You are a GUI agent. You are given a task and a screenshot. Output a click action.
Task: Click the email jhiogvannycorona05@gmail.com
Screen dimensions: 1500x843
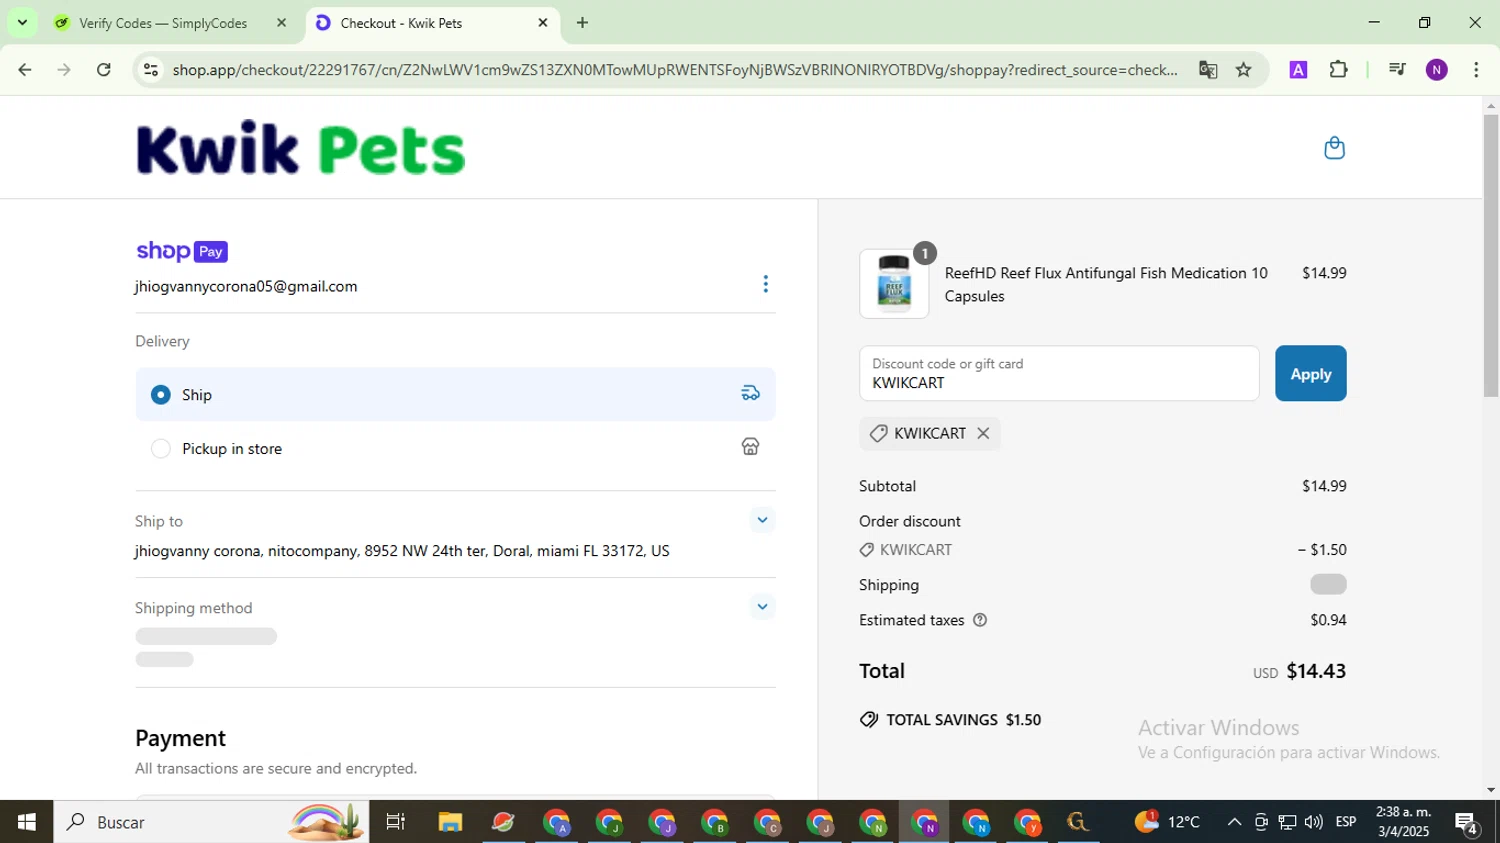click(246, 286)
